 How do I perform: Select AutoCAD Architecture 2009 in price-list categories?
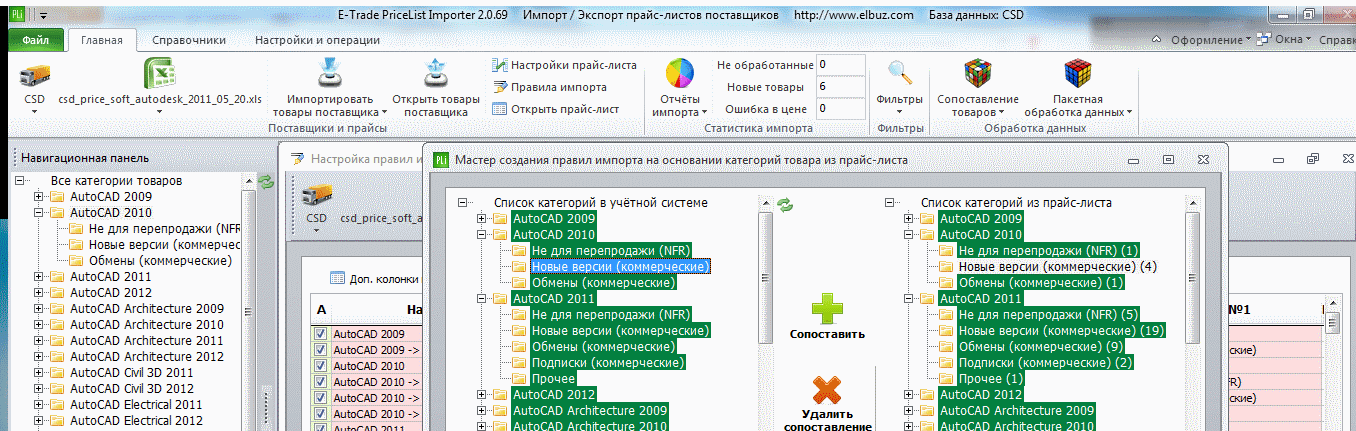coord(1017,411)
